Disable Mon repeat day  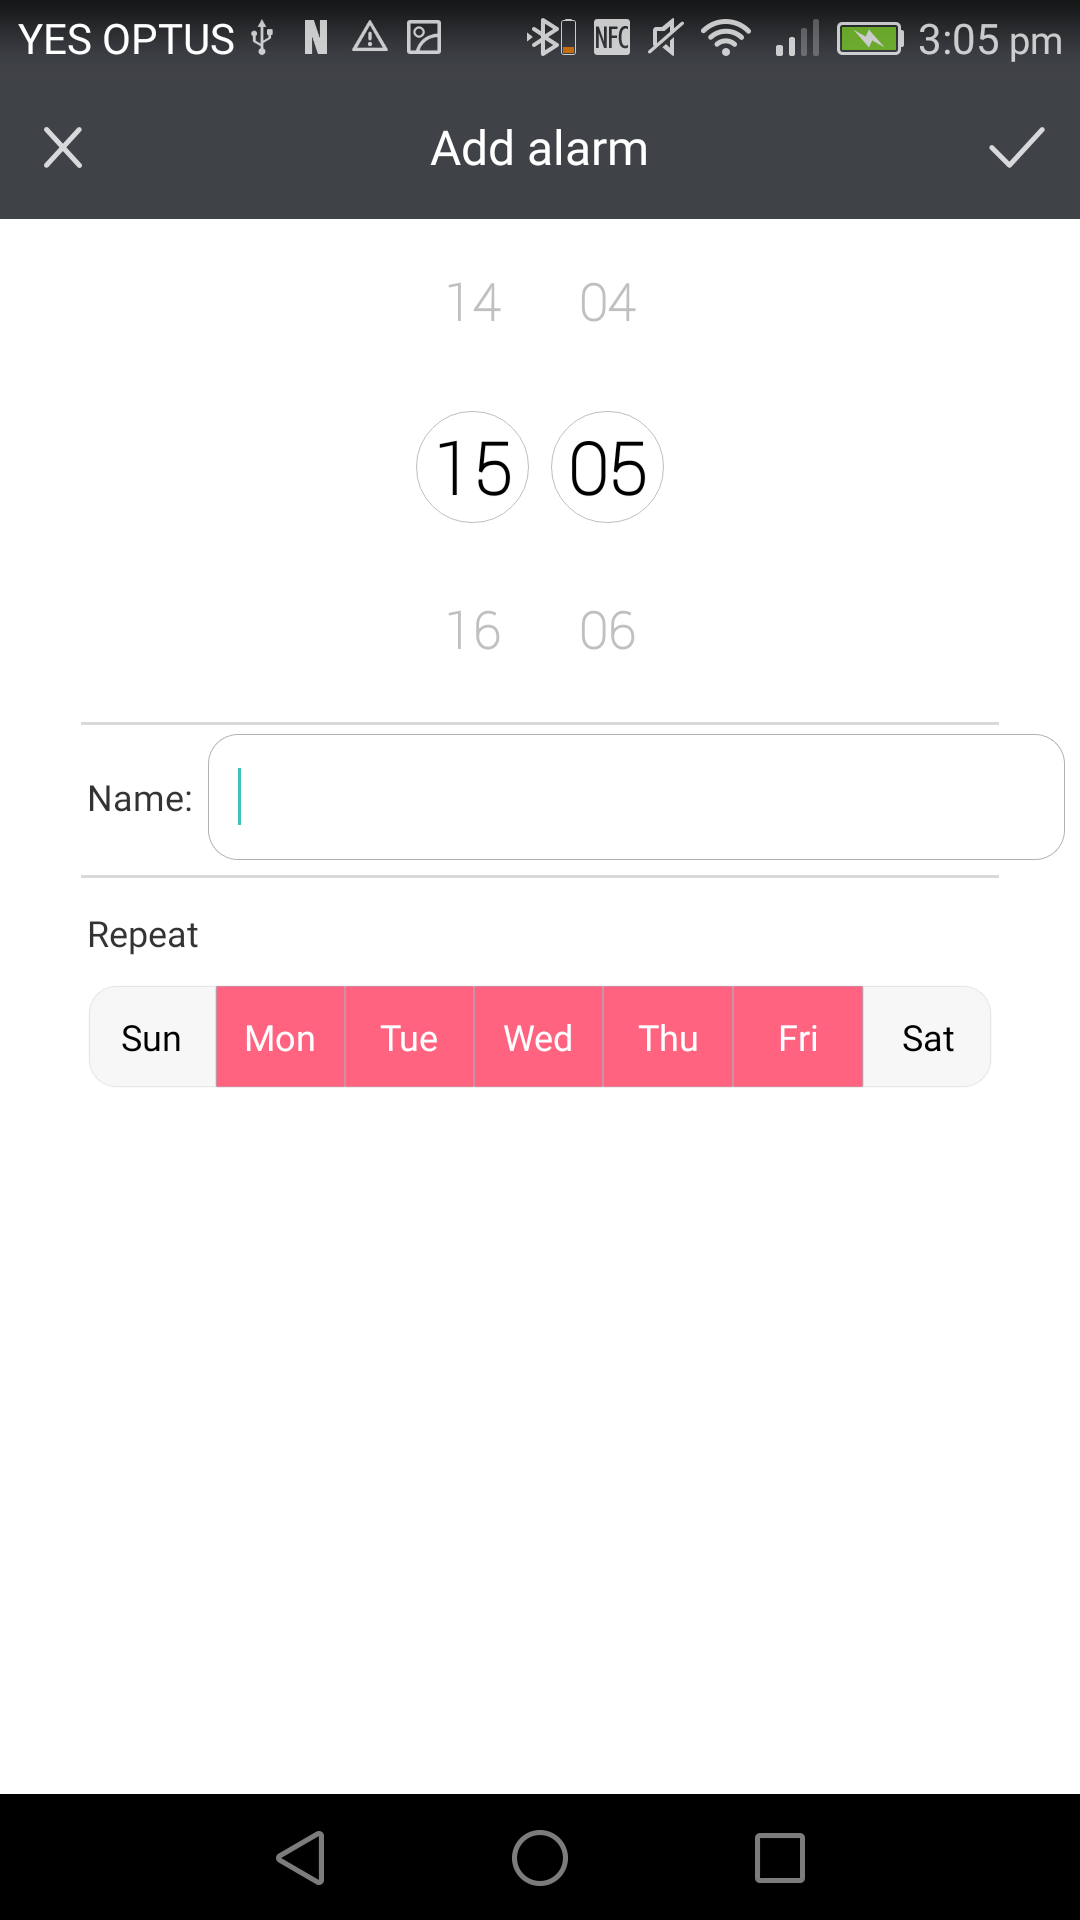pos(280,1037)
